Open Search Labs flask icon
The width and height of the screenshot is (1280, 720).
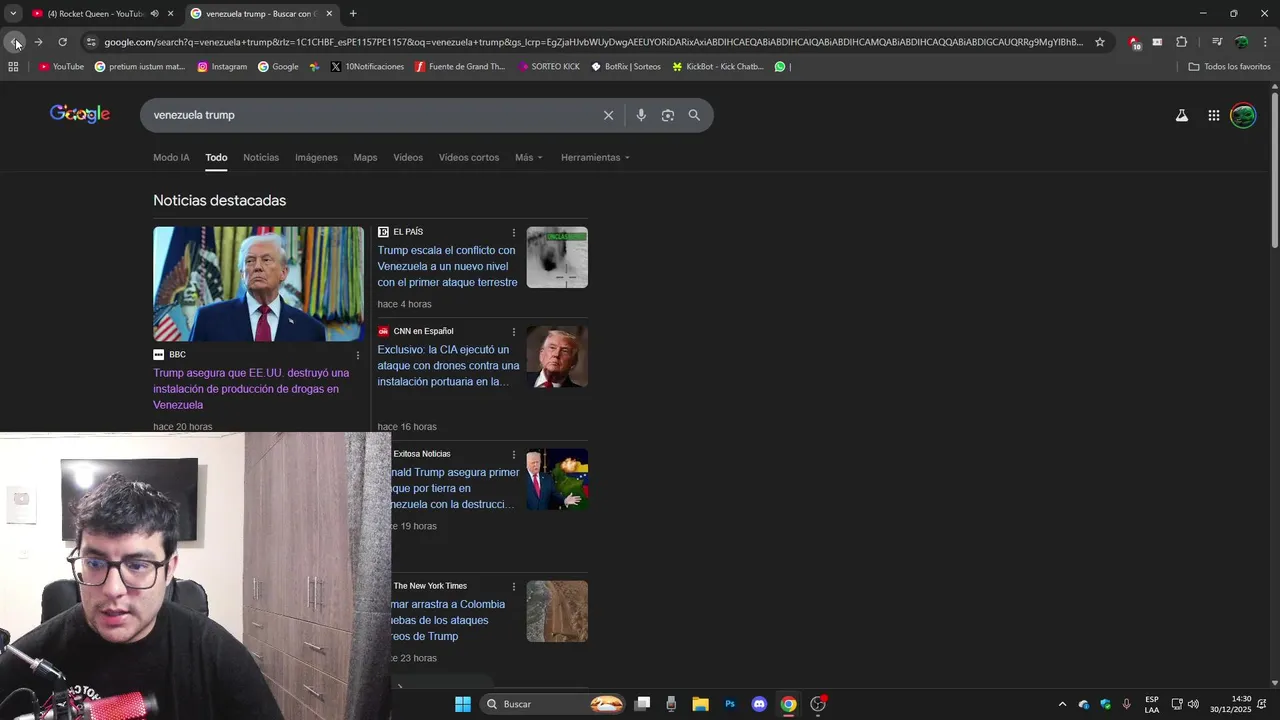1182,115
